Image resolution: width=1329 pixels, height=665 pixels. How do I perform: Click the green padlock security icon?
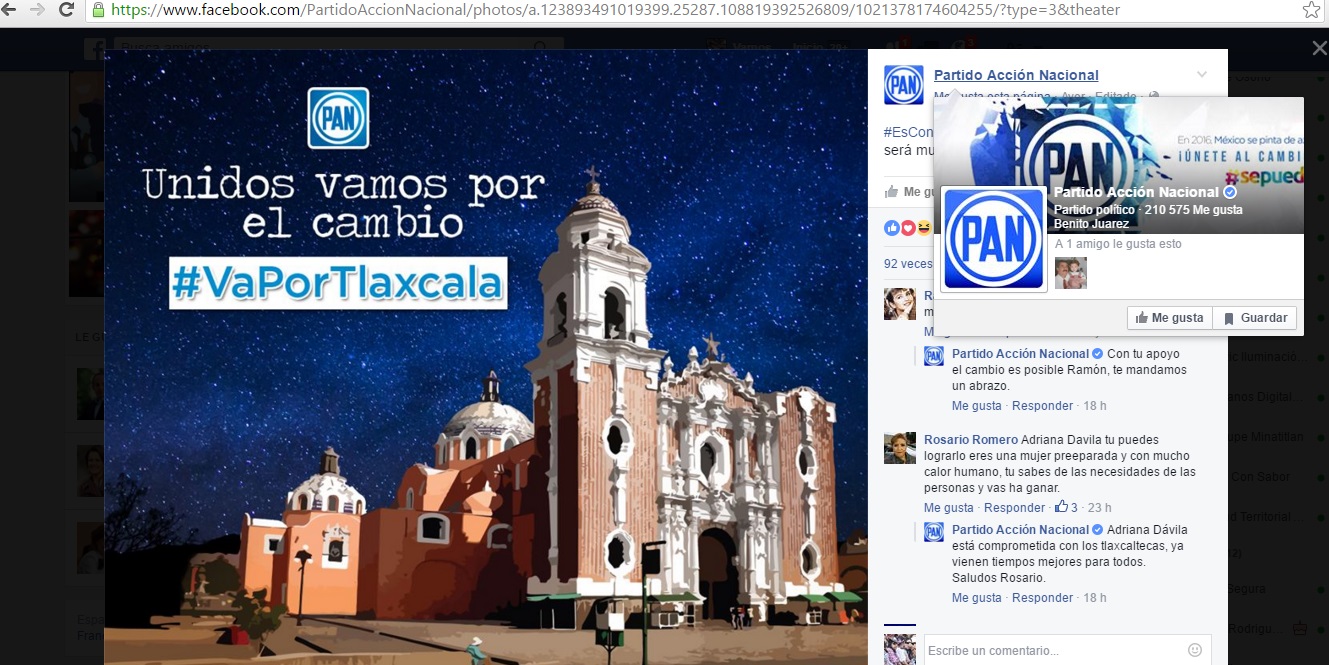pyautogui.click(x=98, y=10)
